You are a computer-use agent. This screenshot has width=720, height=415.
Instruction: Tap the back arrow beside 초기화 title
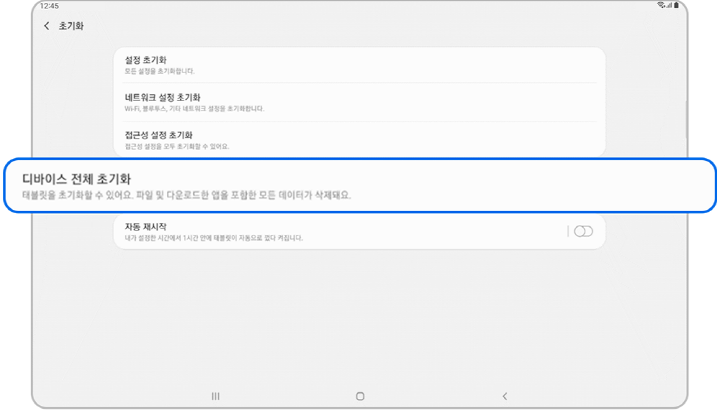[x=46, y=26]
